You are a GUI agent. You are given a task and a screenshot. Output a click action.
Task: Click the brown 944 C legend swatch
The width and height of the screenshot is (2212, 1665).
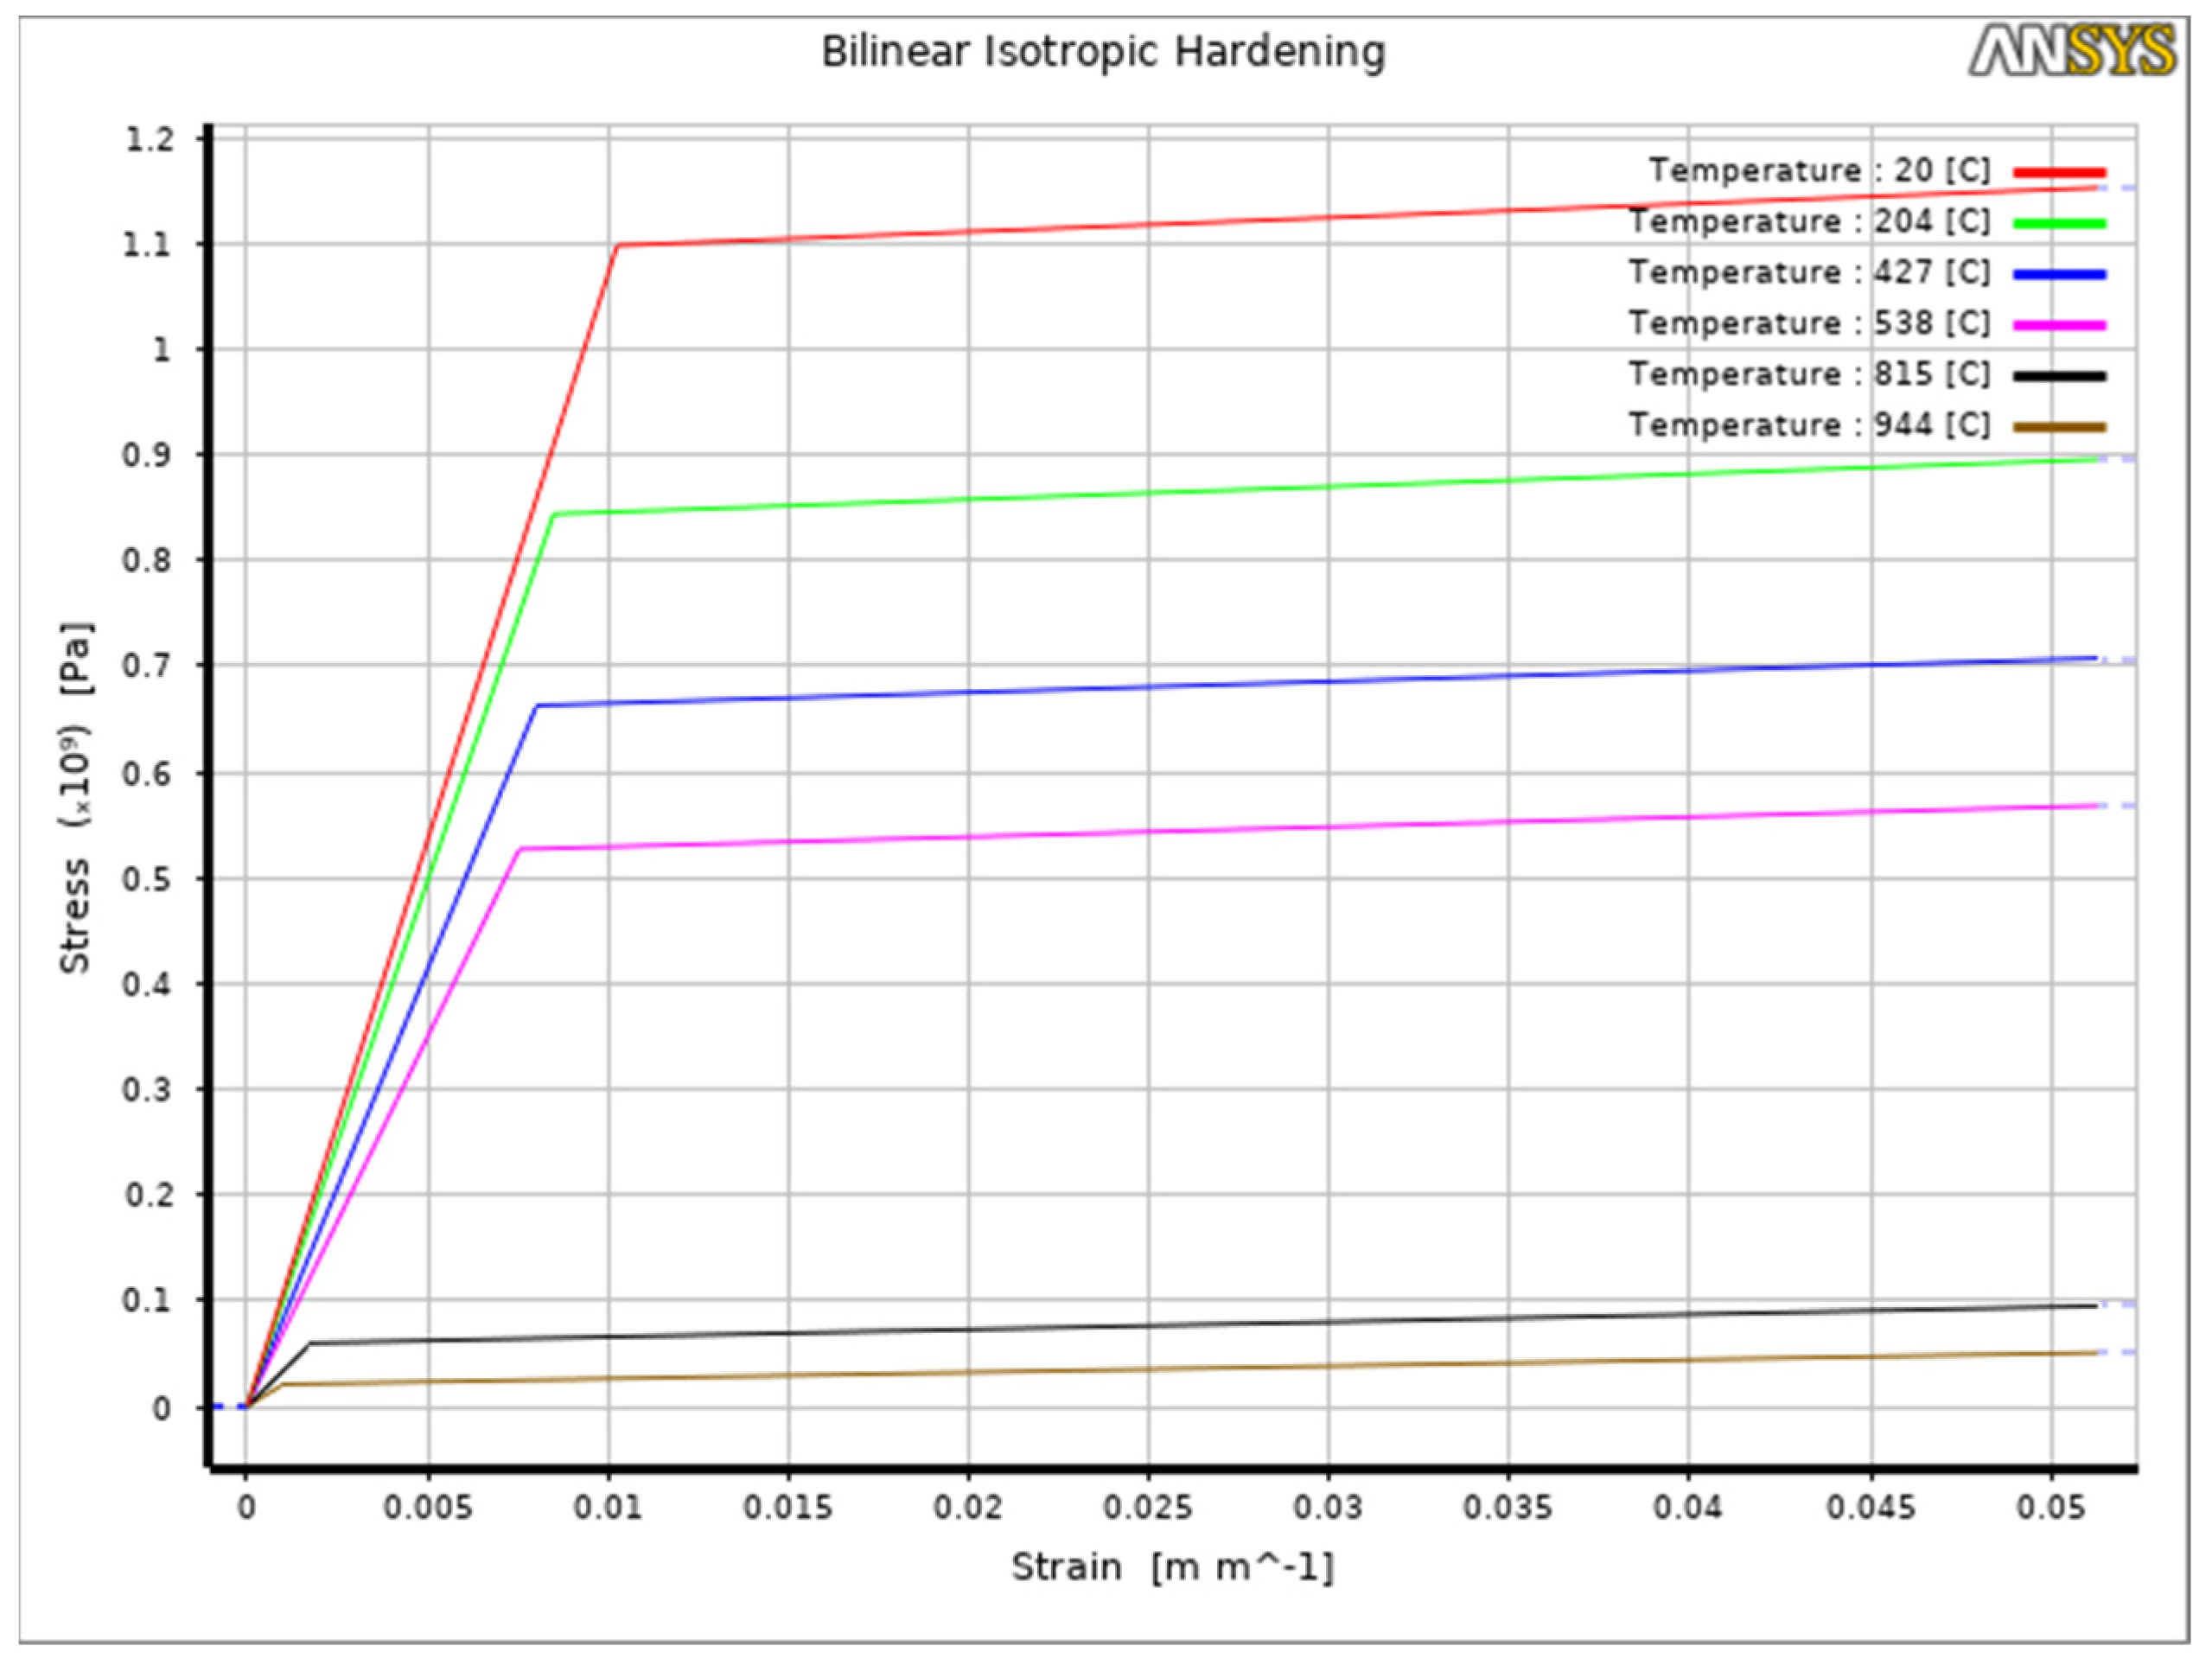2059,427
